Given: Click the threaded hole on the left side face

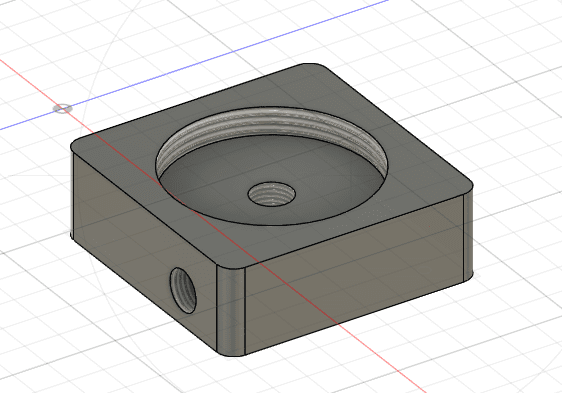Looking at the screenshot, I should click(x=183, y=290).
